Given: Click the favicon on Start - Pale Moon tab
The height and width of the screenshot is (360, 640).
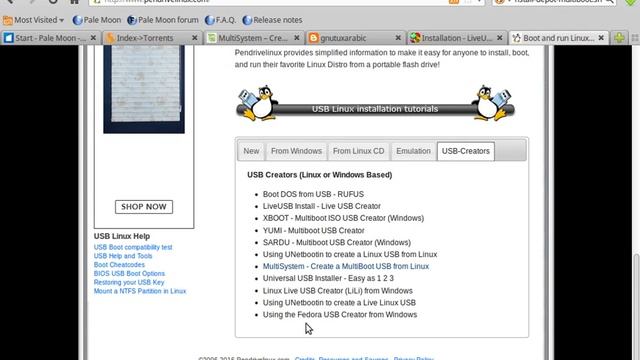Looking at the screenshot, I should click(9, 38).
